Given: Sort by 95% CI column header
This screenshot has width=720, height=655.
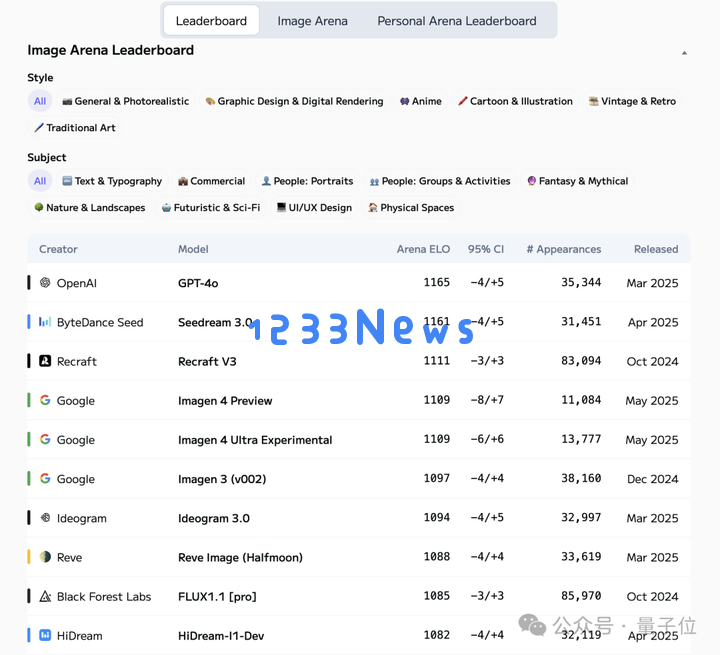Looking at the screenshot, I should coord(486,249).
